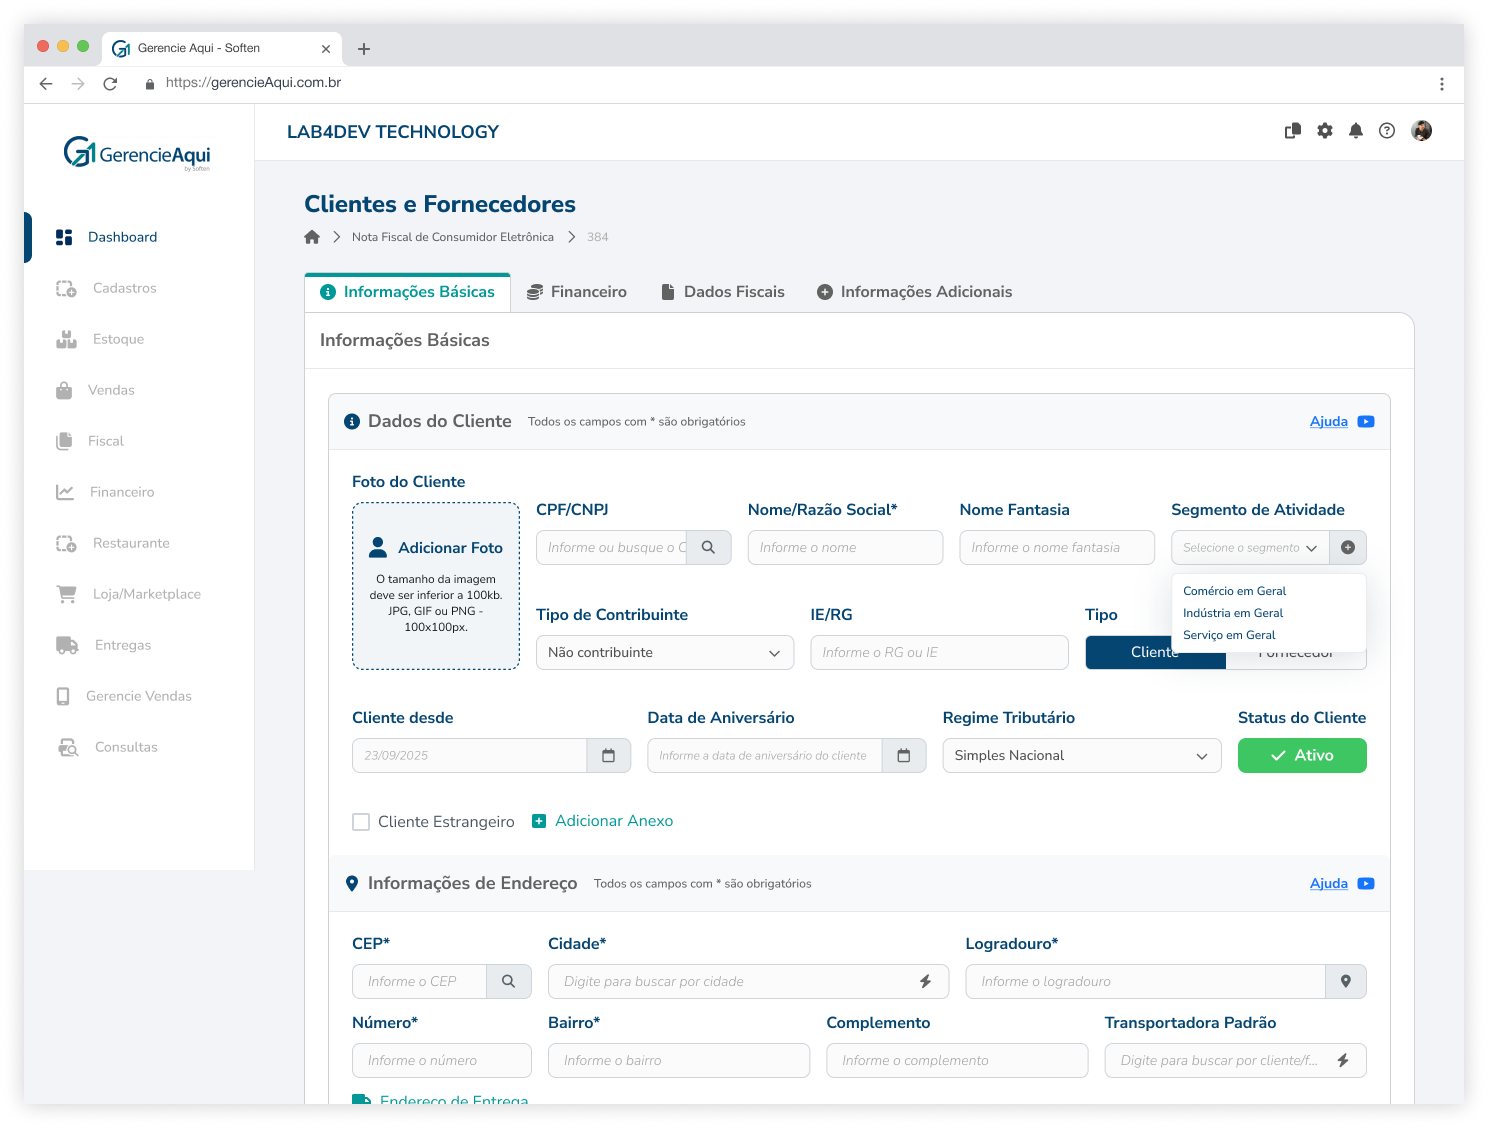
Task: Click plus icon to add new segmento
Action: point(1347,548)
